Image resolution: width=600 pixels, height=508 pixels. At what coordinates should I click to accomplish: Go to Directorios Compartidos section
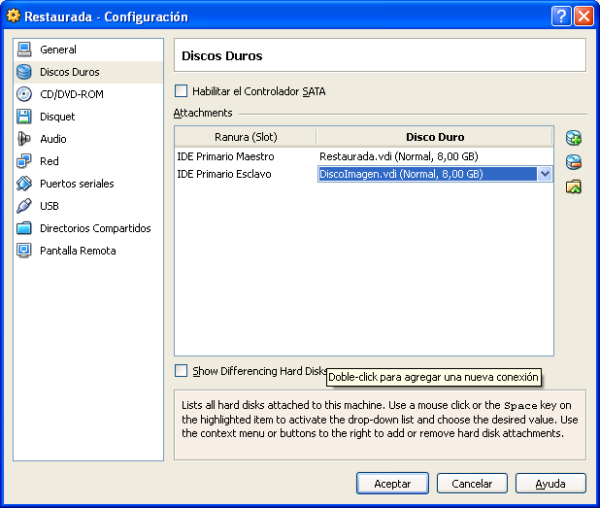pyautogui.click(x=95, y=228)
